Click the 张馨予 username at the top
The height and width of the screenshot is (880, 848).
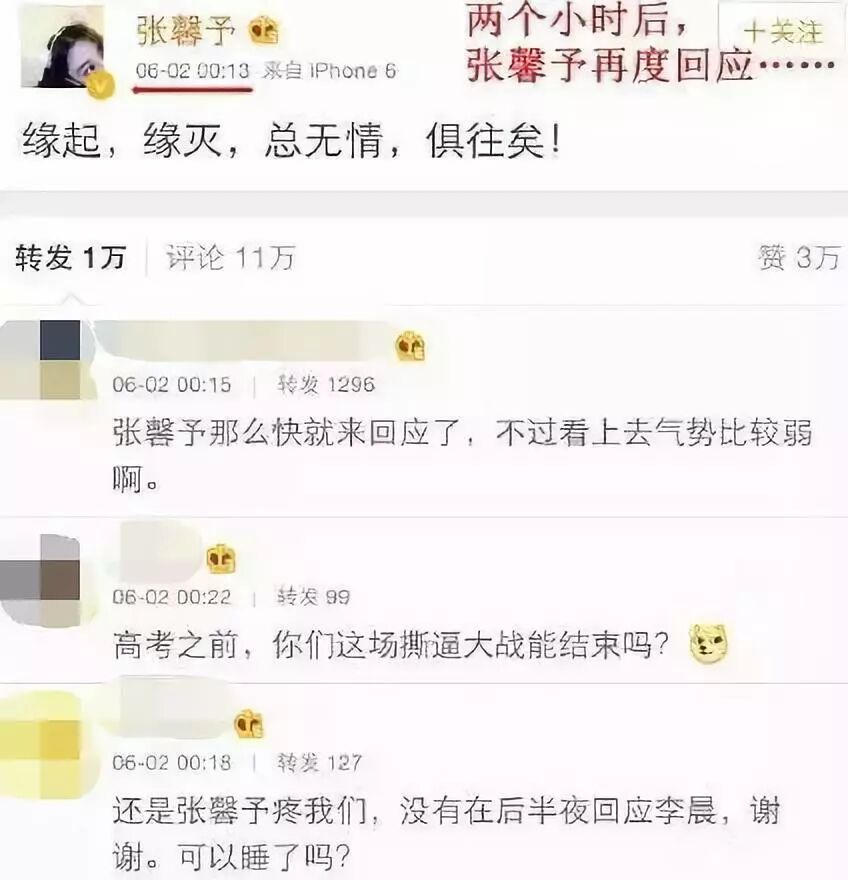click(185, 30)
